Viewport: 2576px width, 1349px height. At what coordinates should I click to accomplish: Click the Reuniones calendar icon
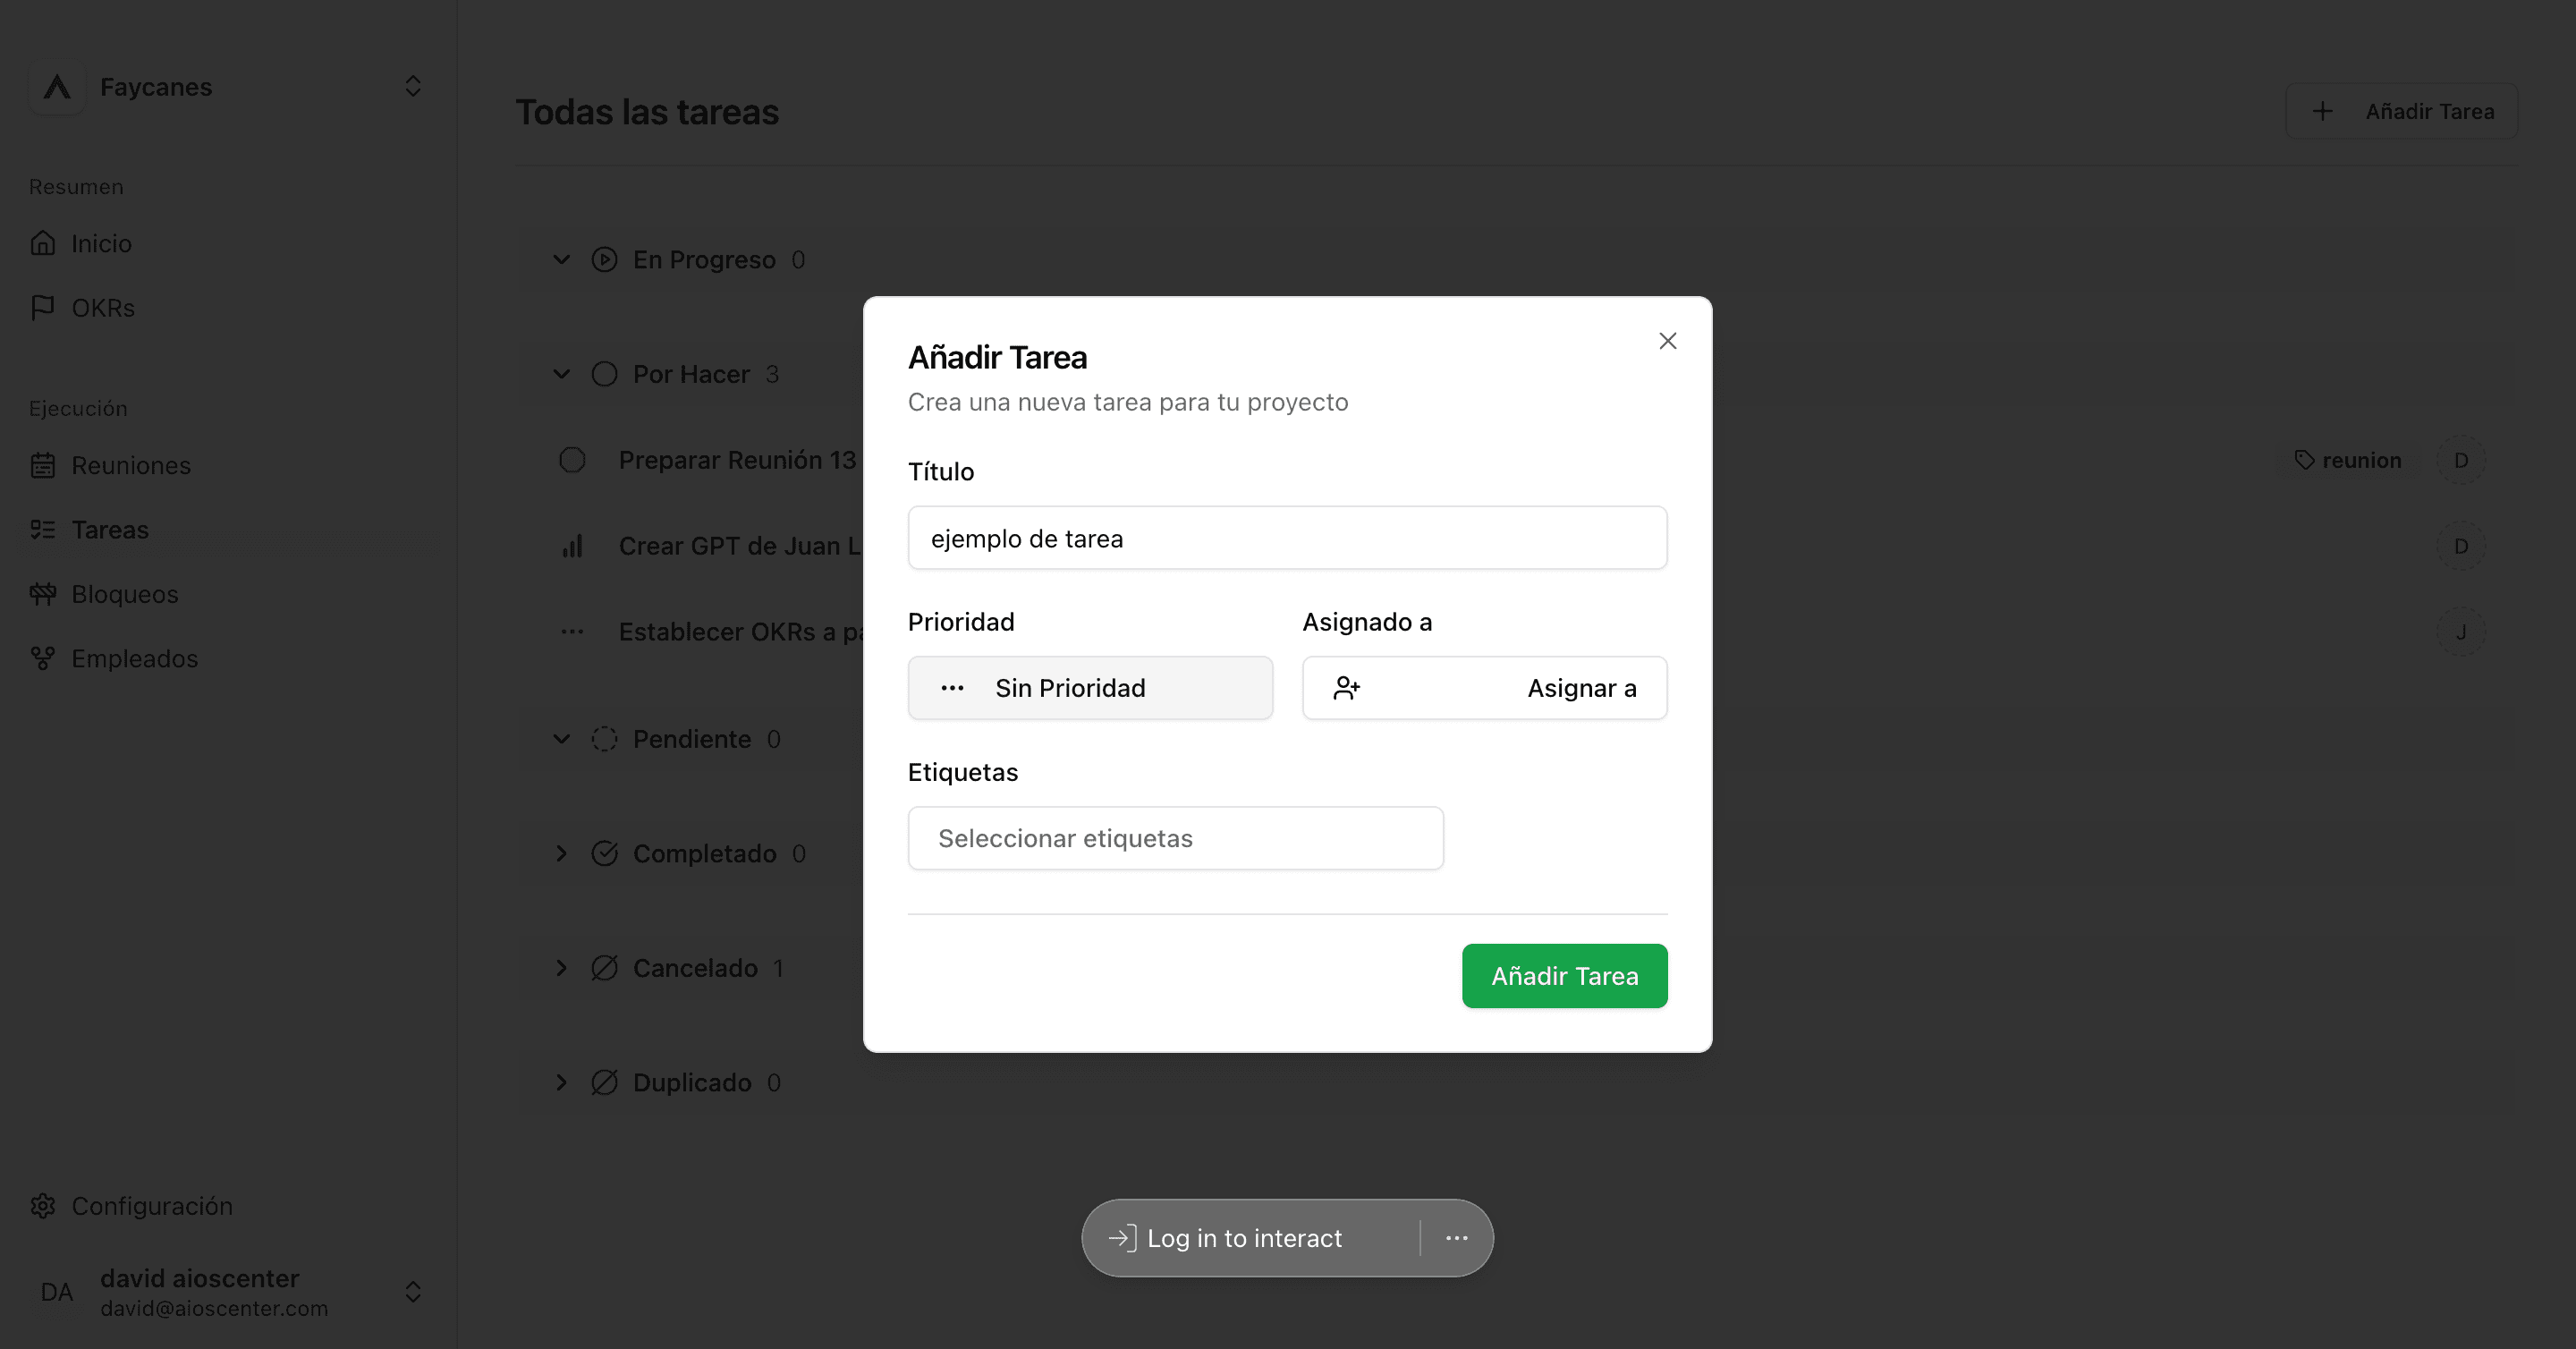pyautogui.click(x=43, y=465)
